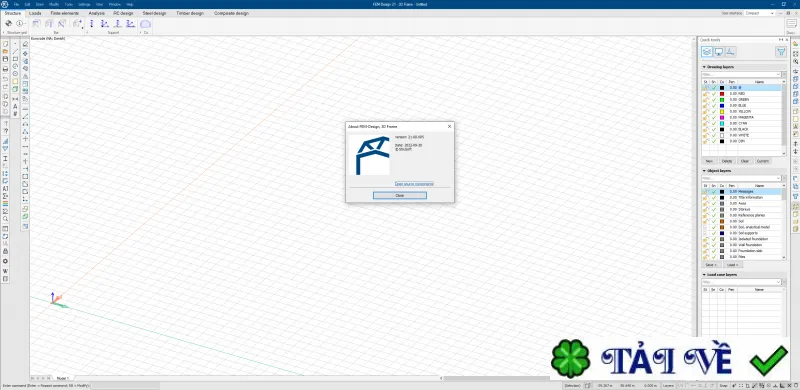Toggle visibility check for Axes object layer
The width and height of the screenshot is (800, 390).
714,203
